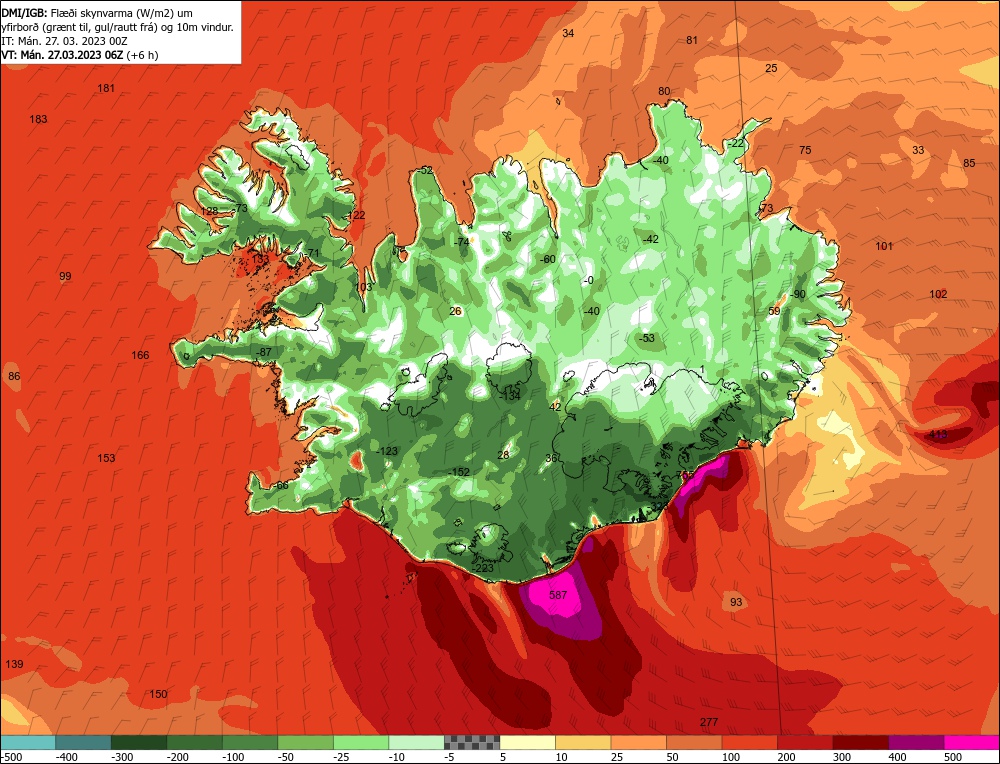
Task: Select the magenta legend swatch labeled 500
Action: coord(971,742)
